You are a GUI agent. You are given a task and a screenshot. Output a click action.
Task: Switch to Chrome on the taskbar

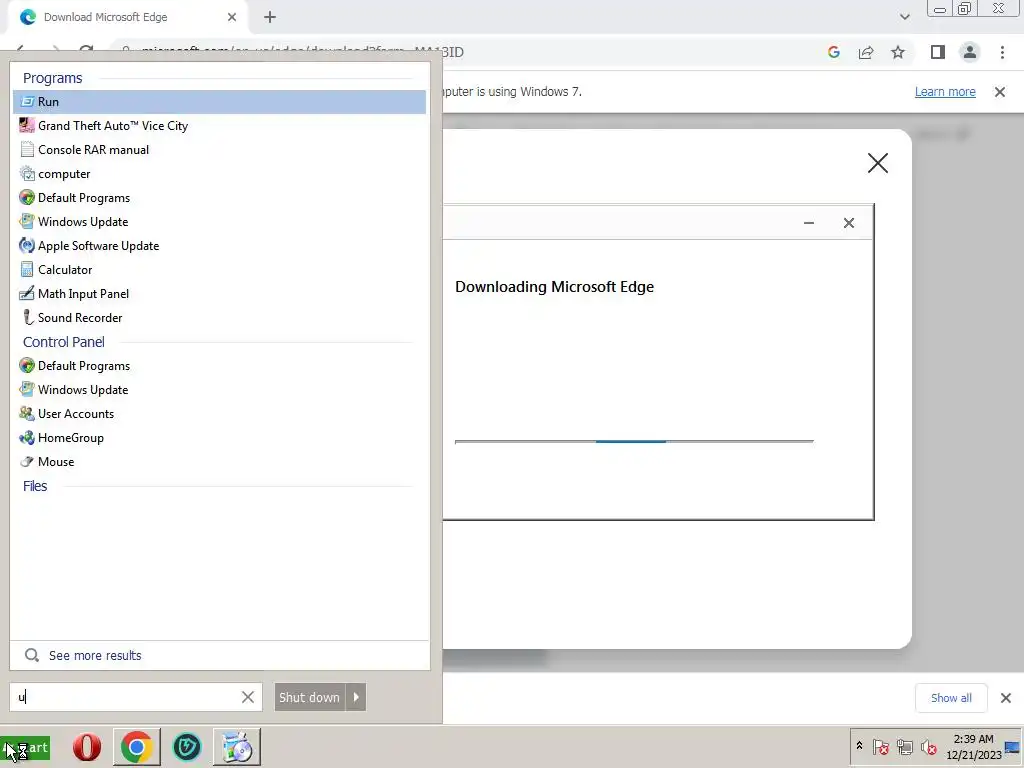click(x=136, y=747)
